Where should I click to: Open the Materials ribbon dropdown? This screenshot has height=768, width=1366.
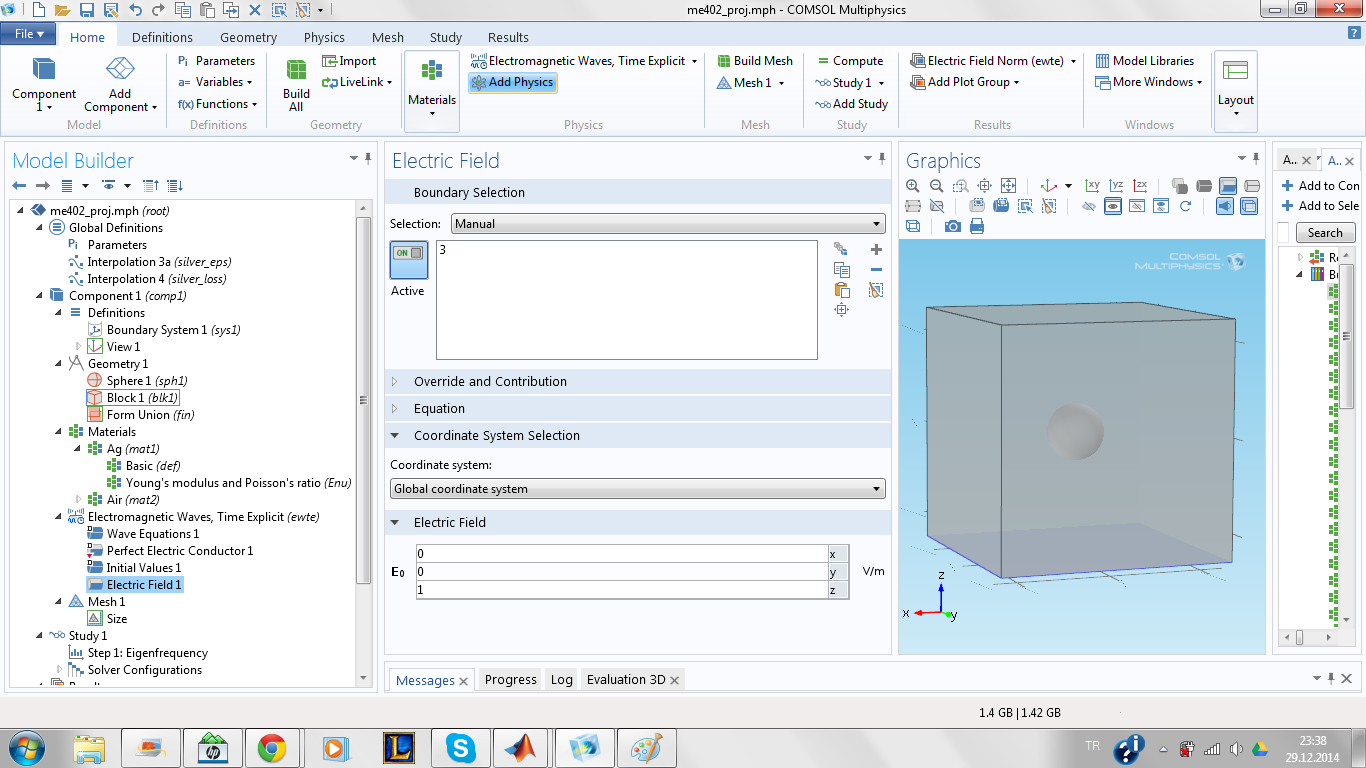pos(432,92)
